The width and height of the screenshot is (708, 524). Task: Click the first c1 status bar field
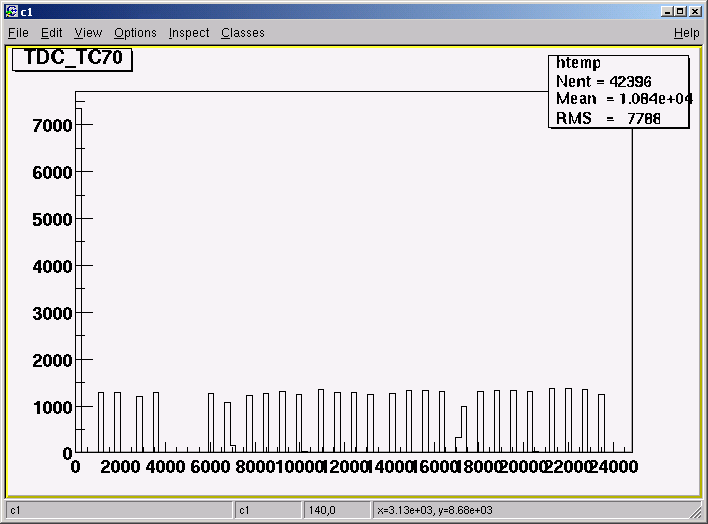[119, 510]
